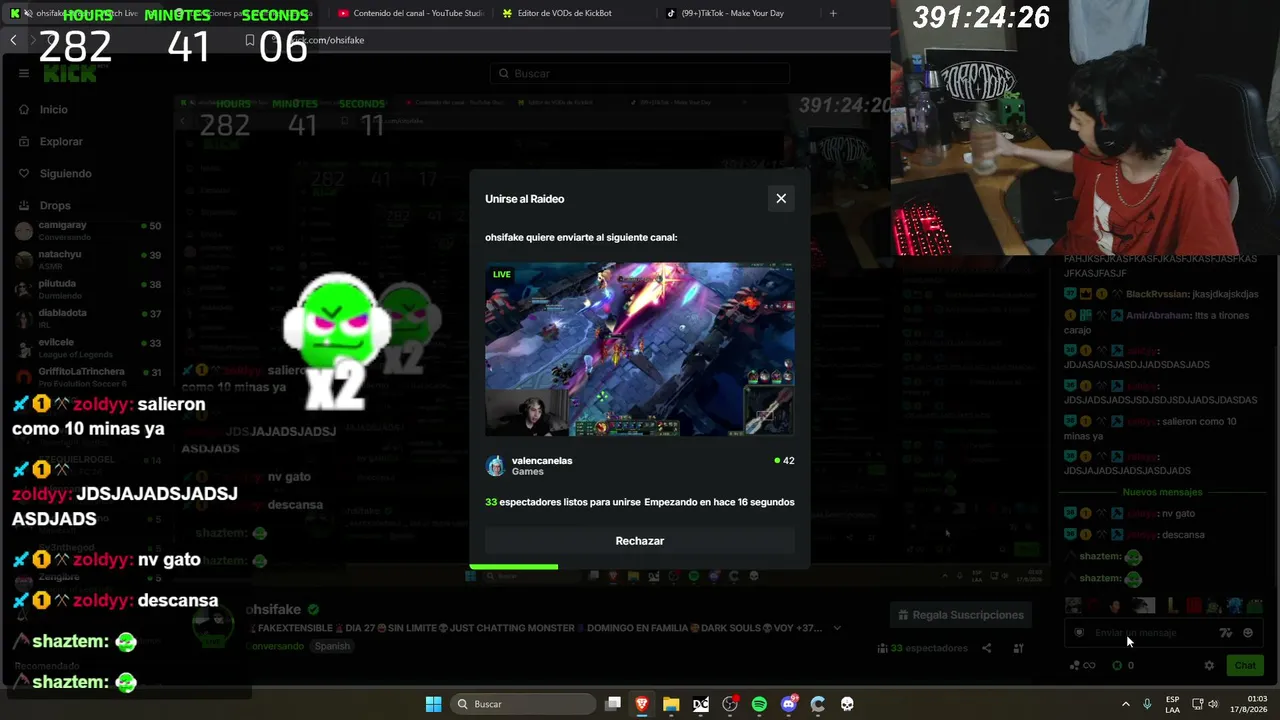Click the microphone tray icon
Screen dimensions: 1280x720
1147,704
